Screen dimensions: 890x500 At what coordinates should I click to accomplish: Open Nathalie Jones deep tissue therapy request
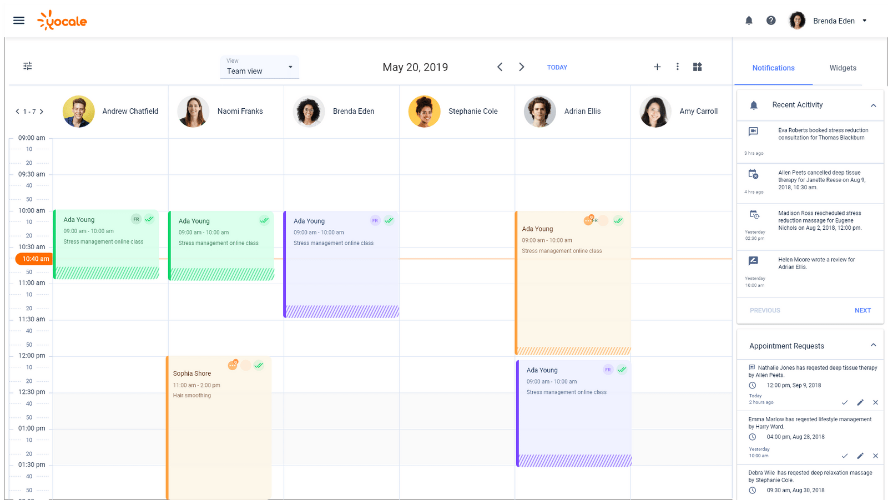coord(811,385)
